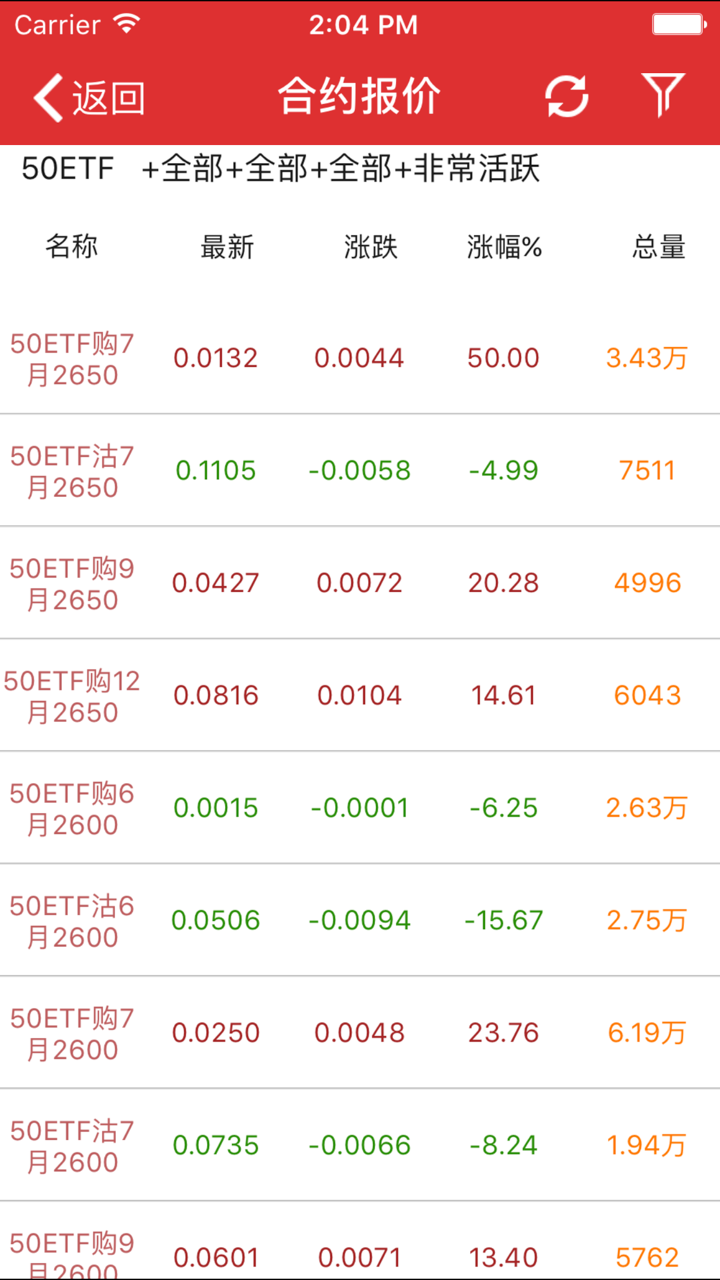
Task: Tap the back chevron arrow
Action: (x=48, y=97)
